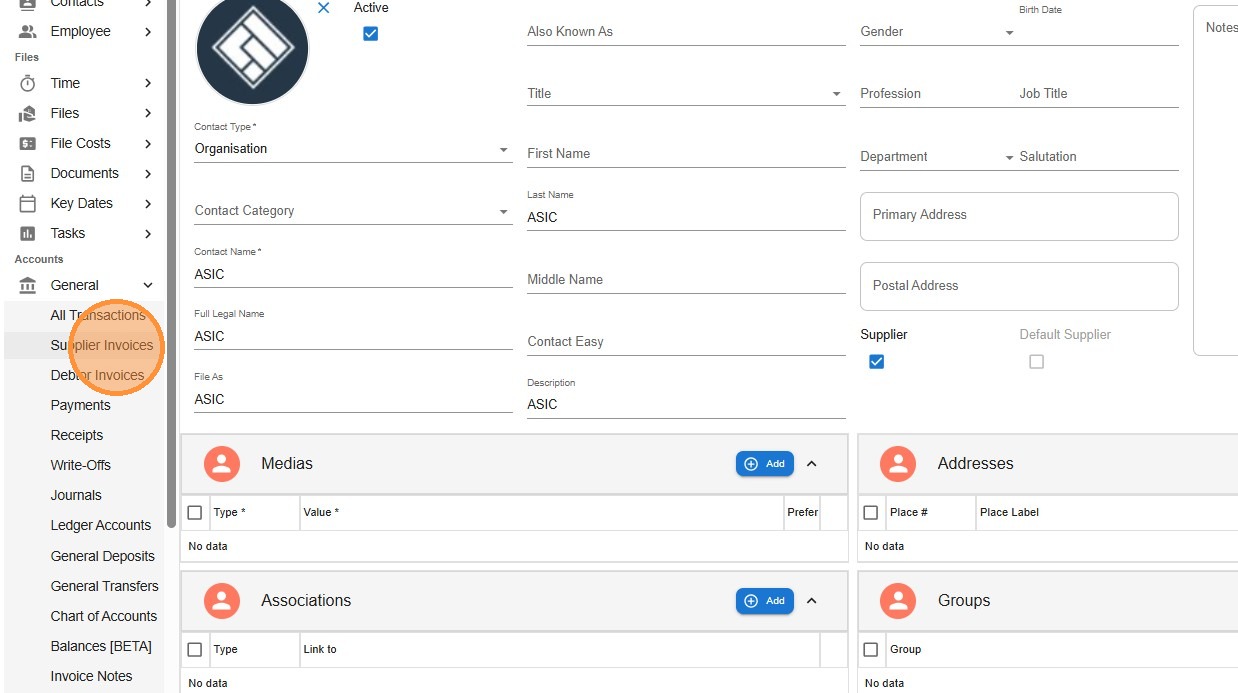Open the Title dropdown
The height and width of the screenshot is (693, 1238).
[686, 94]
